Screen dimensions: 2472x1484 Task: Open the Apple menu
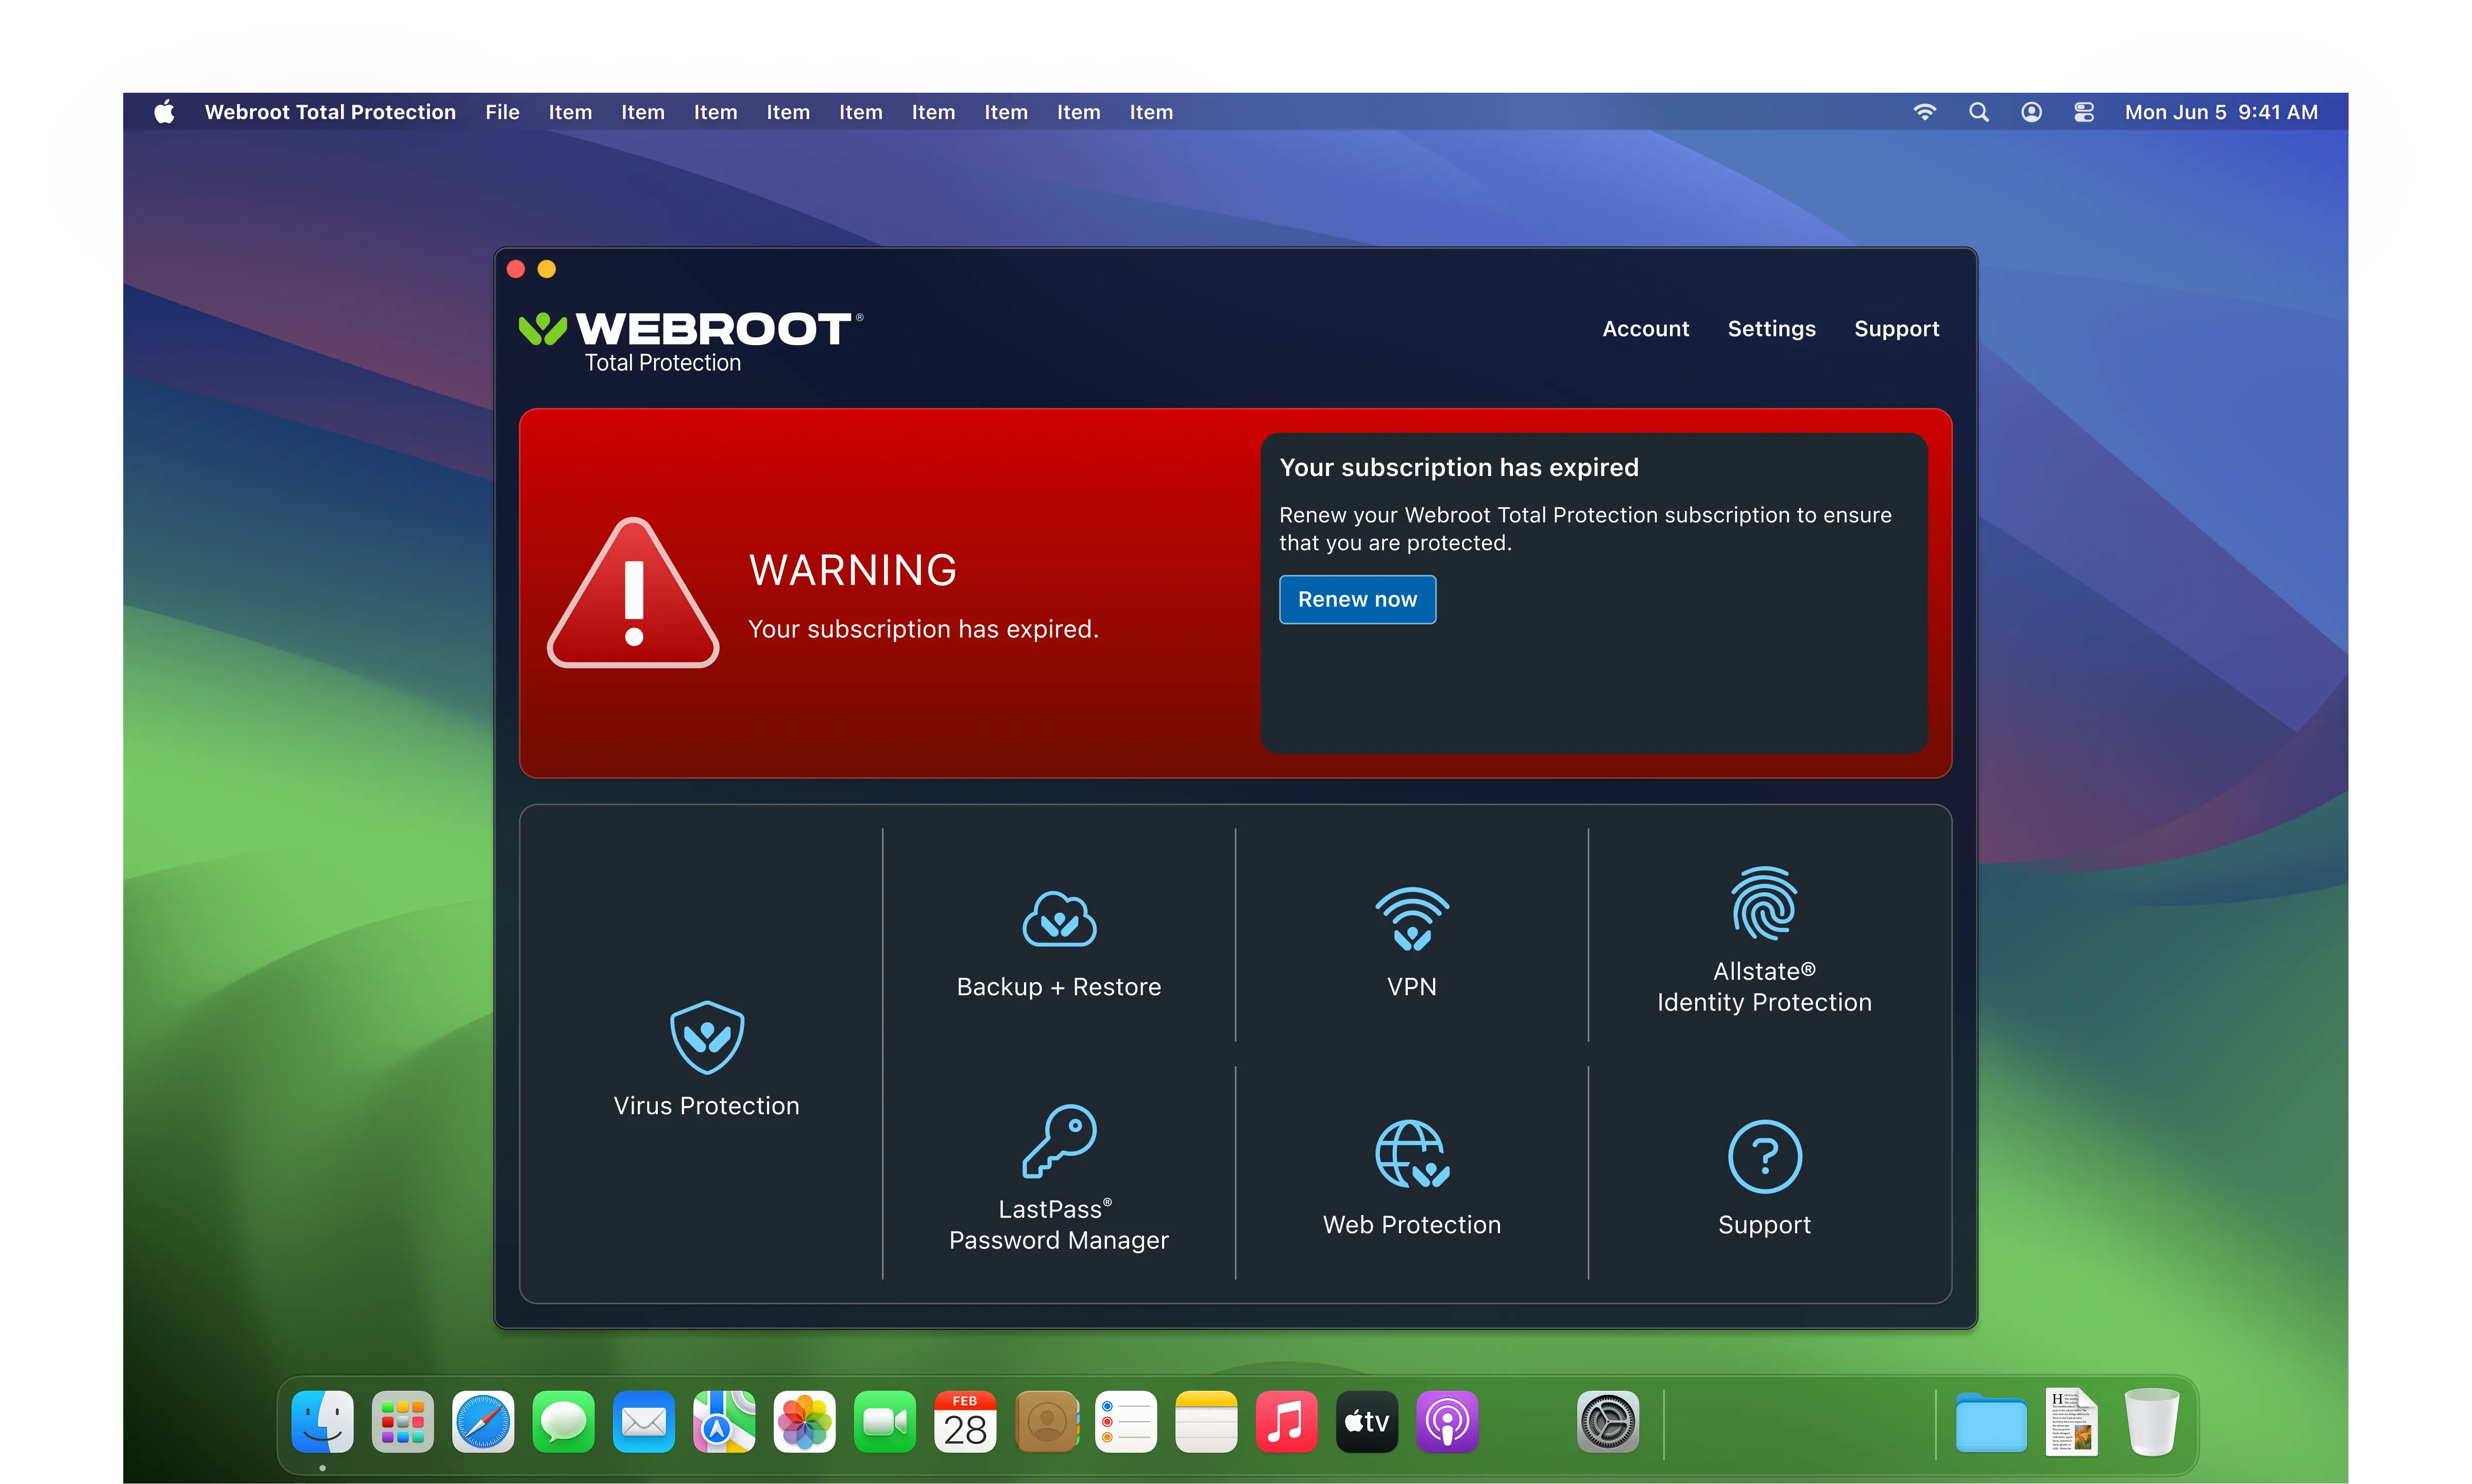tap(165, 112)
